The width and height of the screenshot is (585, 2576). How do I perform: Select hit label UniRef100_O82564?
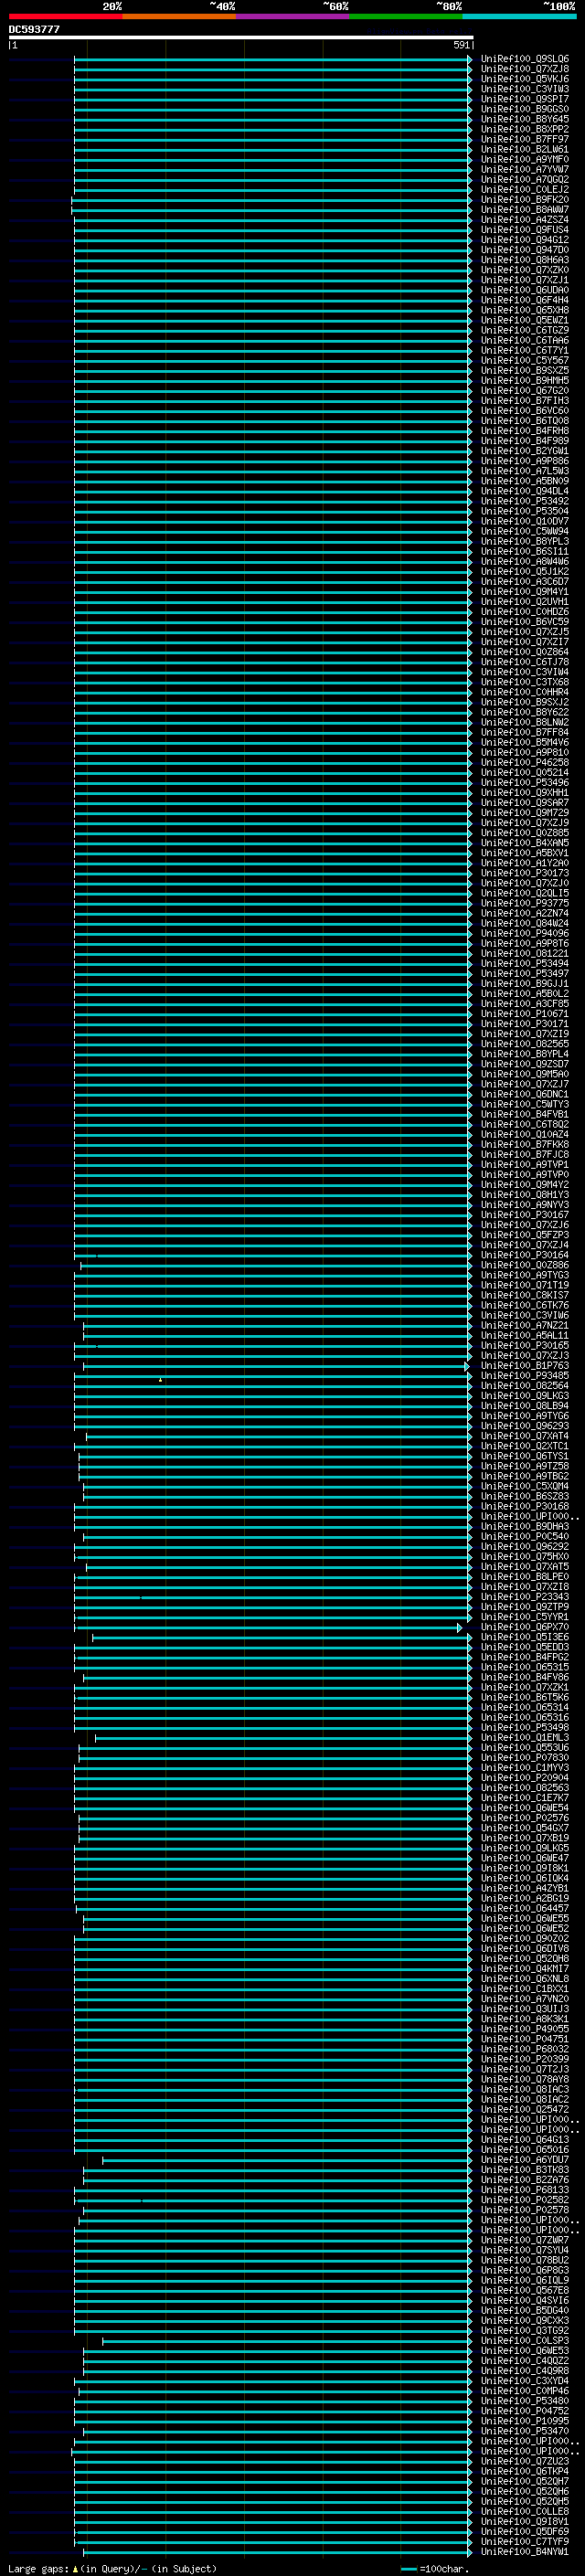[x=525, y=1385]
